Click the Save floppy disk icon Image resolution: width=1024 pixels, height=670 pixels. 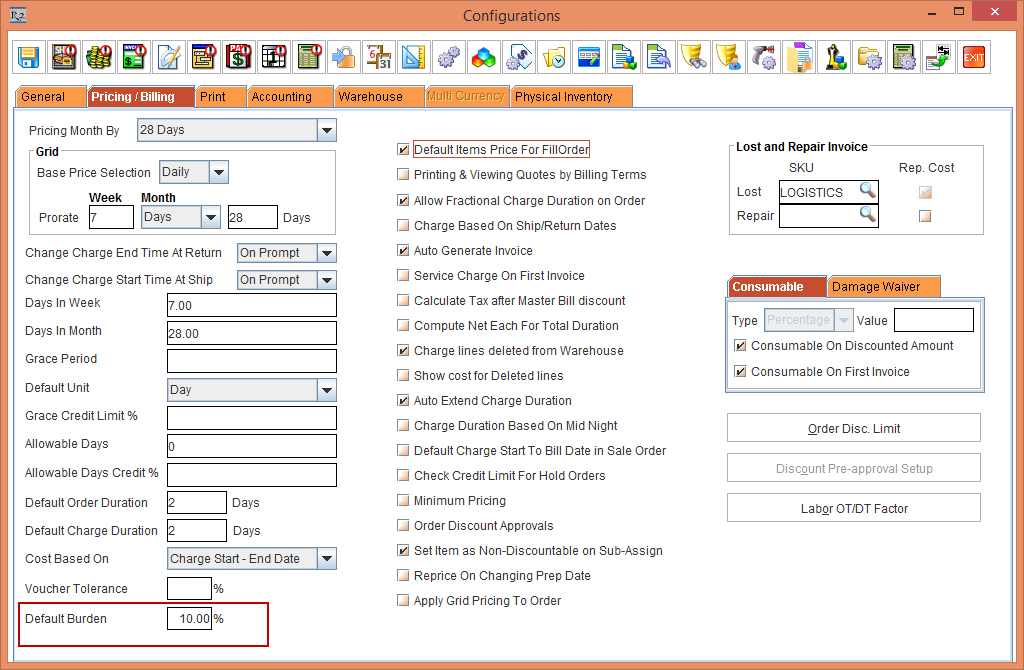[29, 57]
